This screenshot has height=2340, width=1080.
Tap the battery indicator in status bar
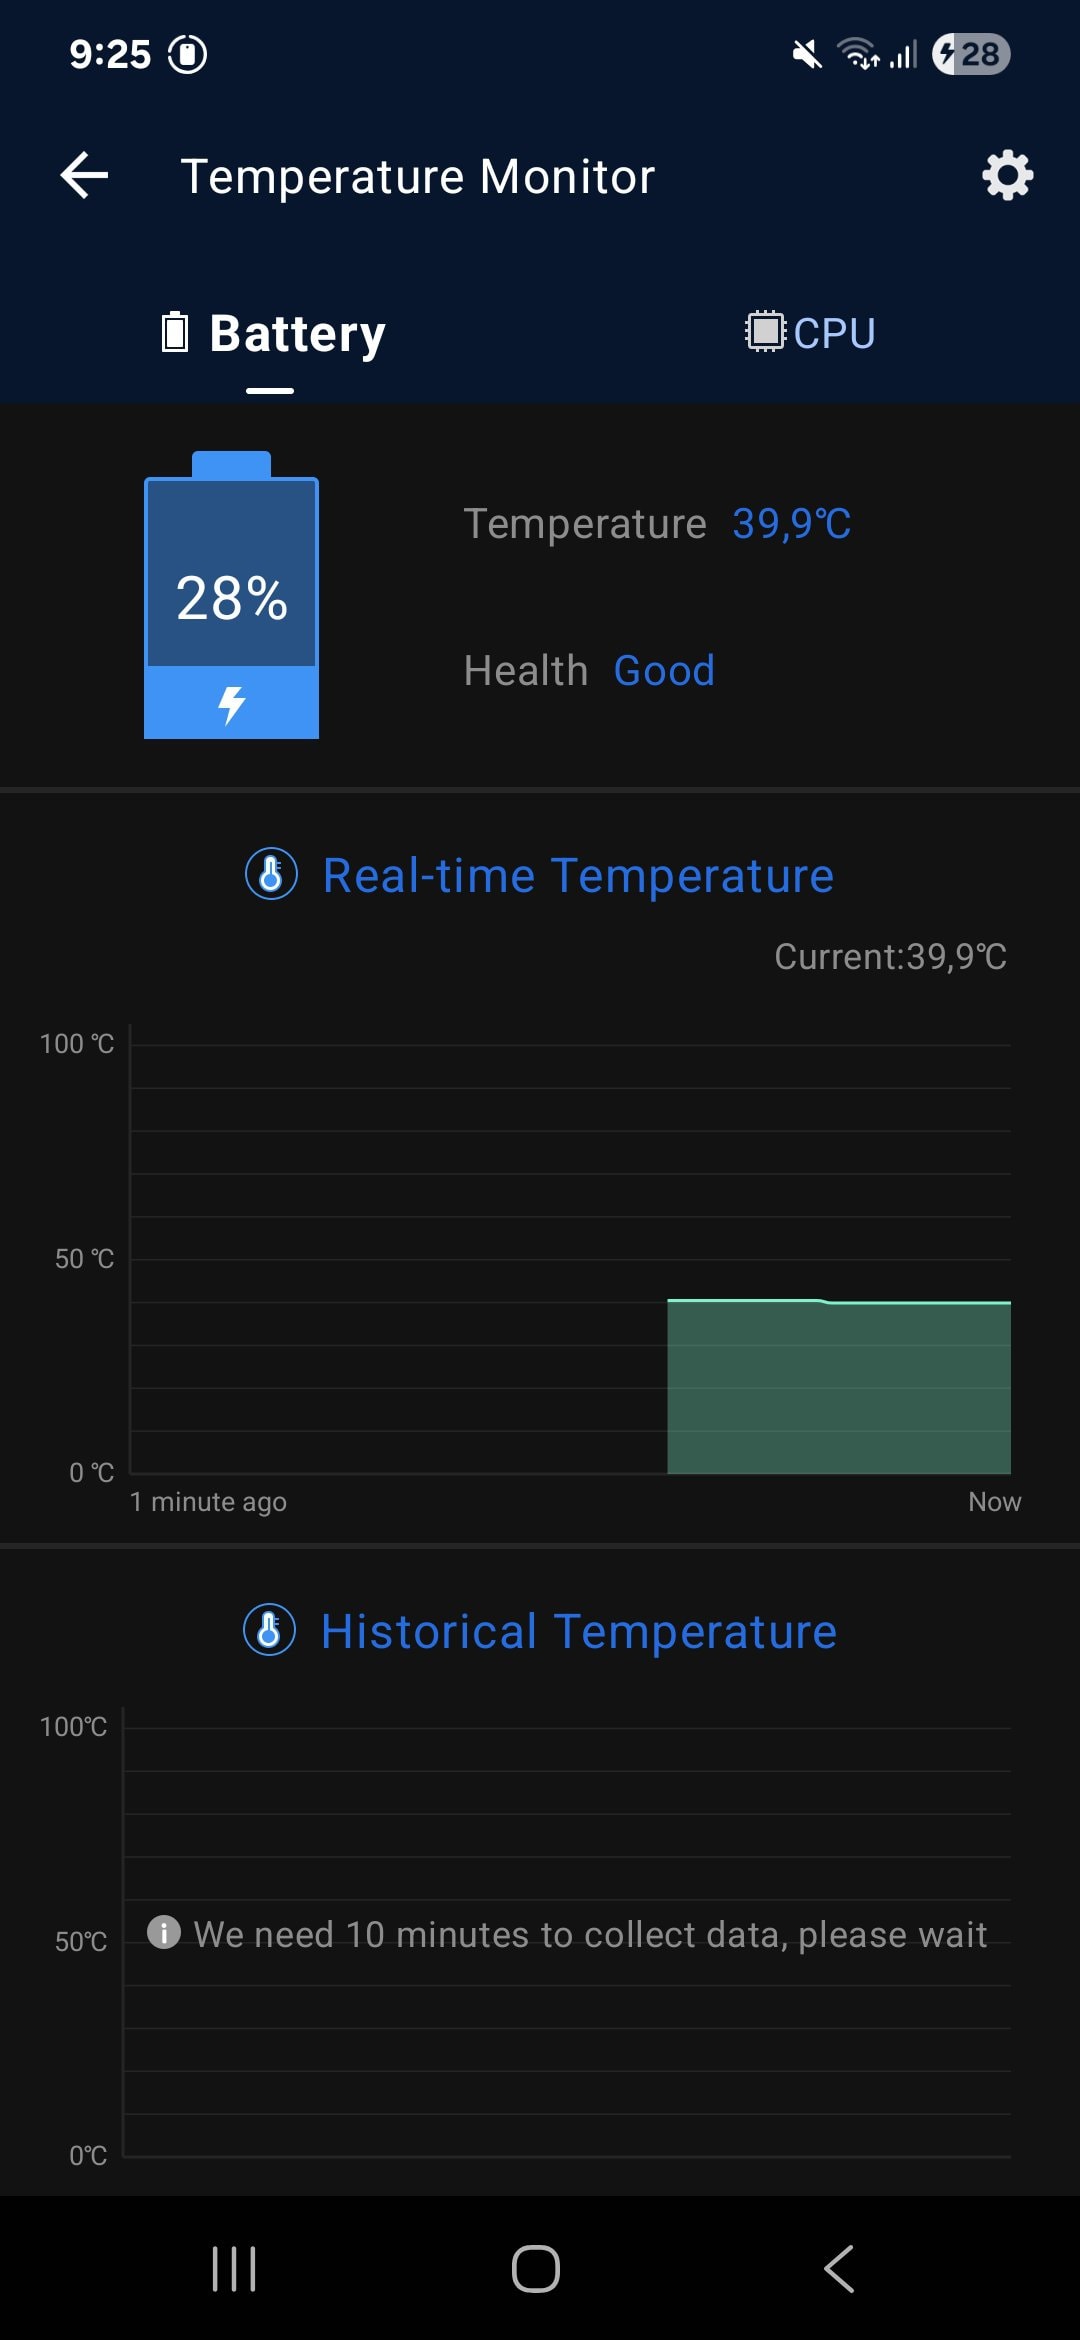coord(970,54)
